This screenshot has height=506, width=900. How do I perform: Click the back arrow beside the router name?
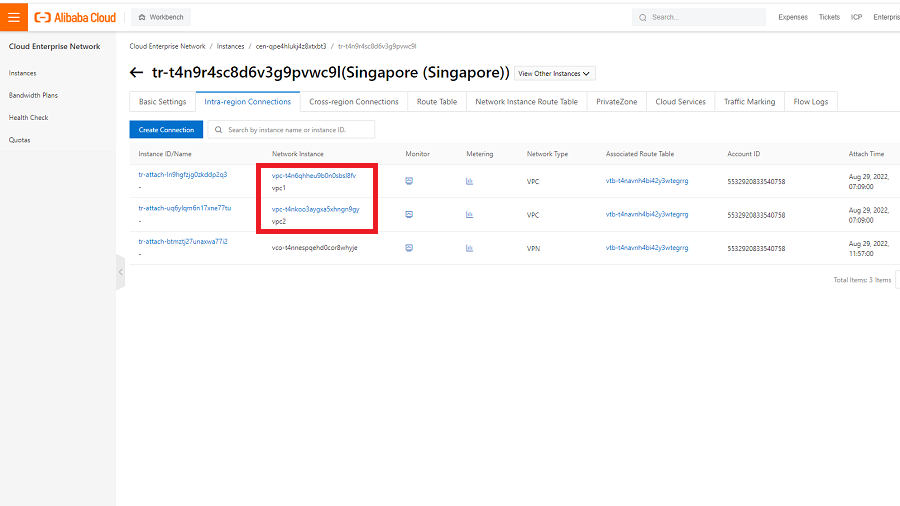point(137,73)
